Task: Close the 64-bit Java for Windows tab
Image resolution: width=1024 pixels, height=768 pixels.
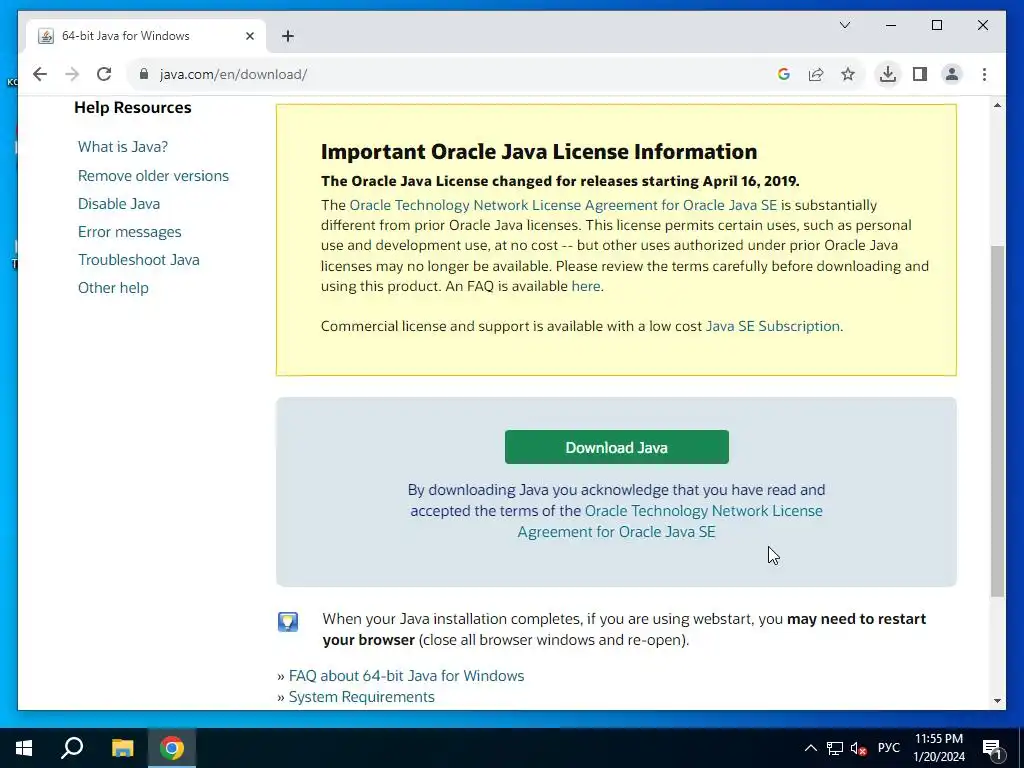Action: pyautogui.click(x=249, y=36)
